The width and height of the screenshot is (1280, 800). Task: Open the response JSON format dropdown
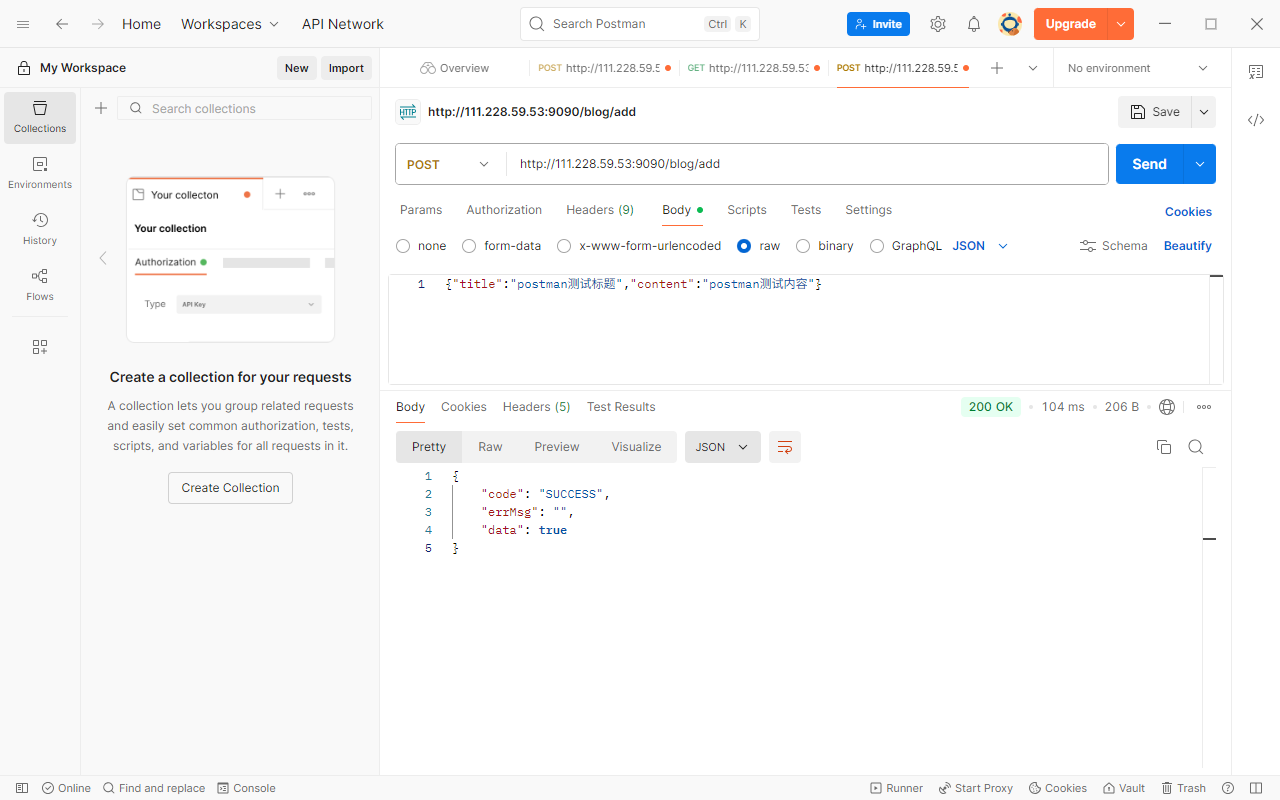723,447
